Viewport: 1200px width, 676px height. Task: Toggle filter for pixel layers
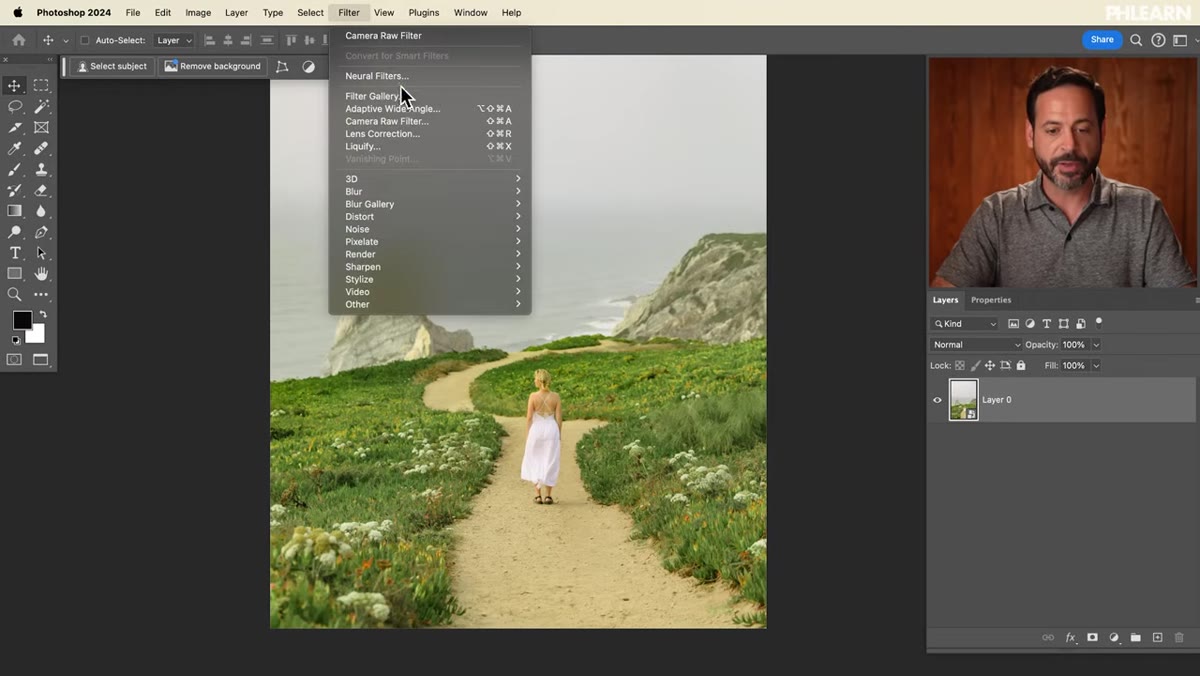coord(1013,324)
